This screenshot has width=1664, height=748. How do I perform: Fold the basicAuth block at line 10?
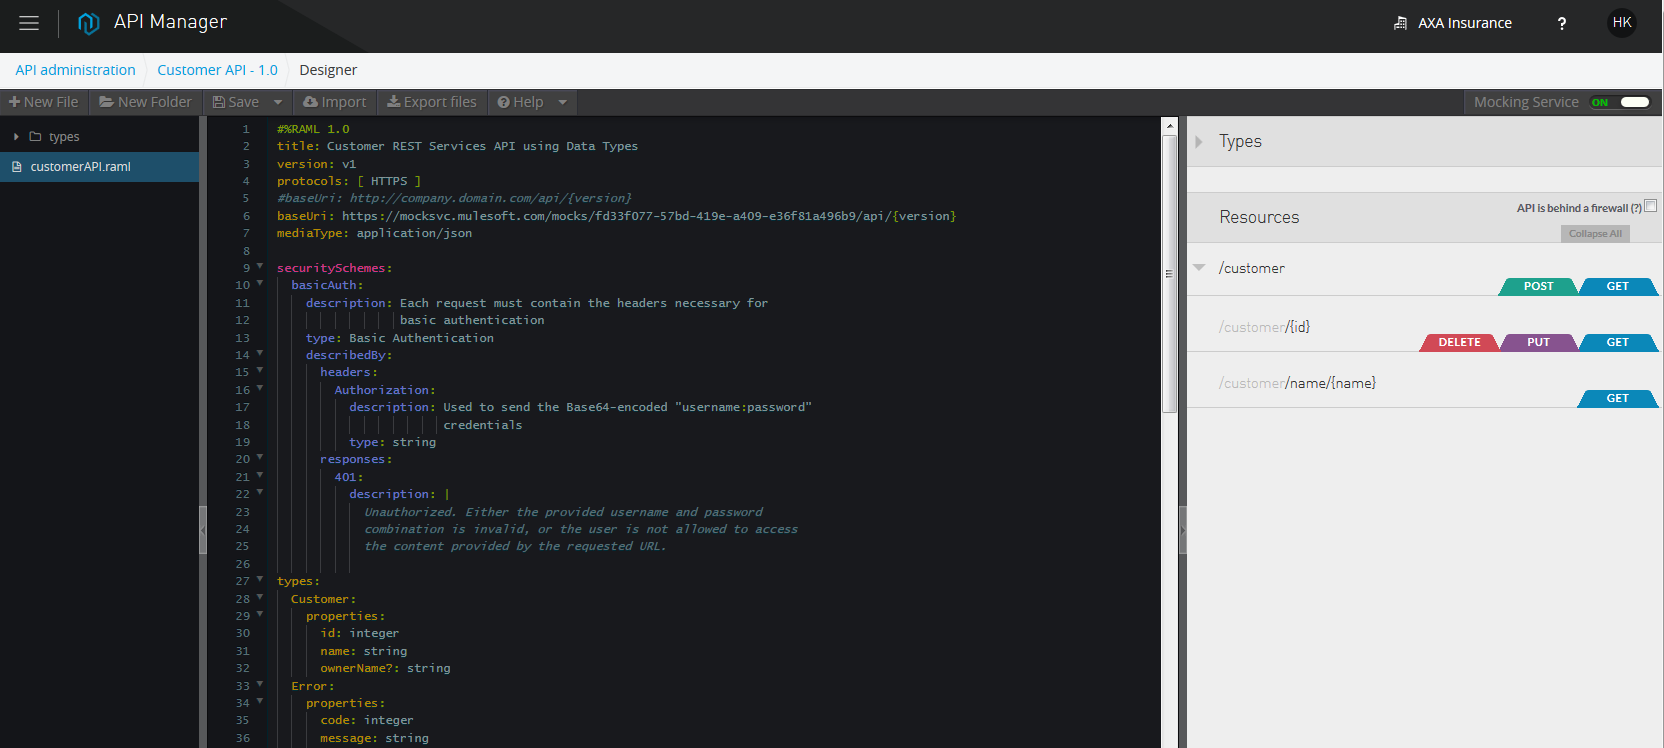(260, 284)
